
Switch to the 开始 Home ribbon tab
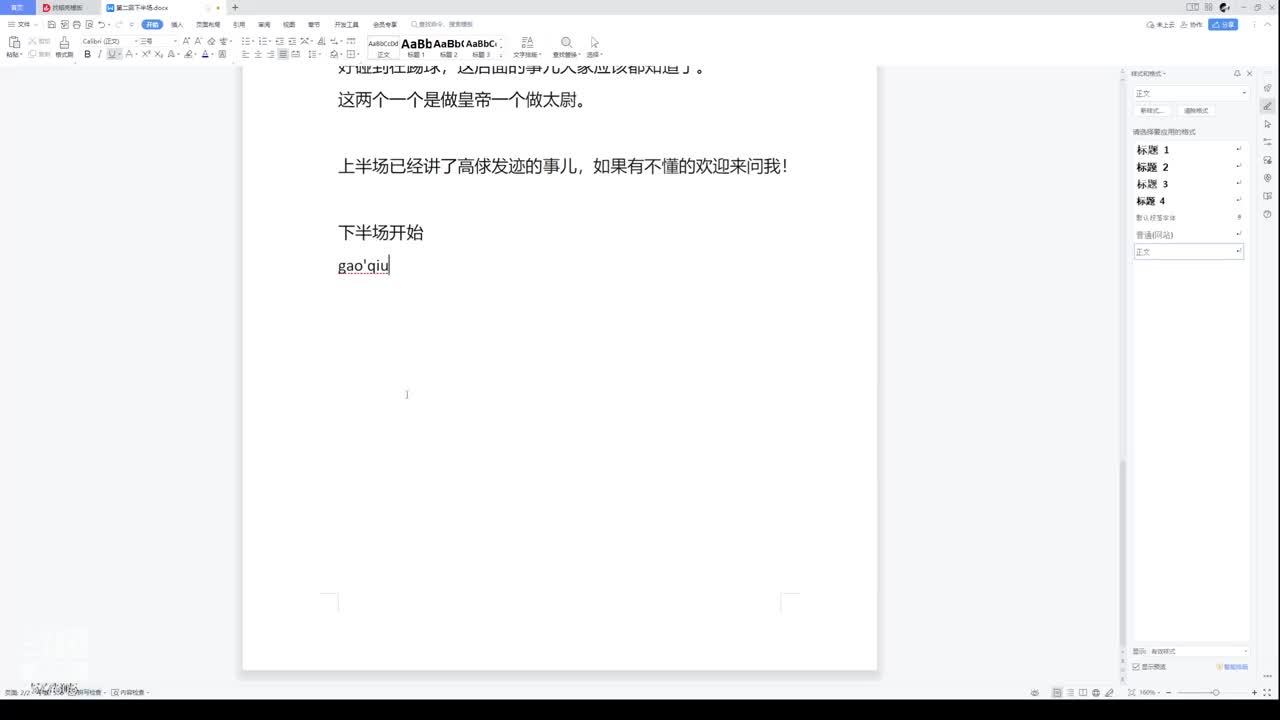[x=152, y=24]
